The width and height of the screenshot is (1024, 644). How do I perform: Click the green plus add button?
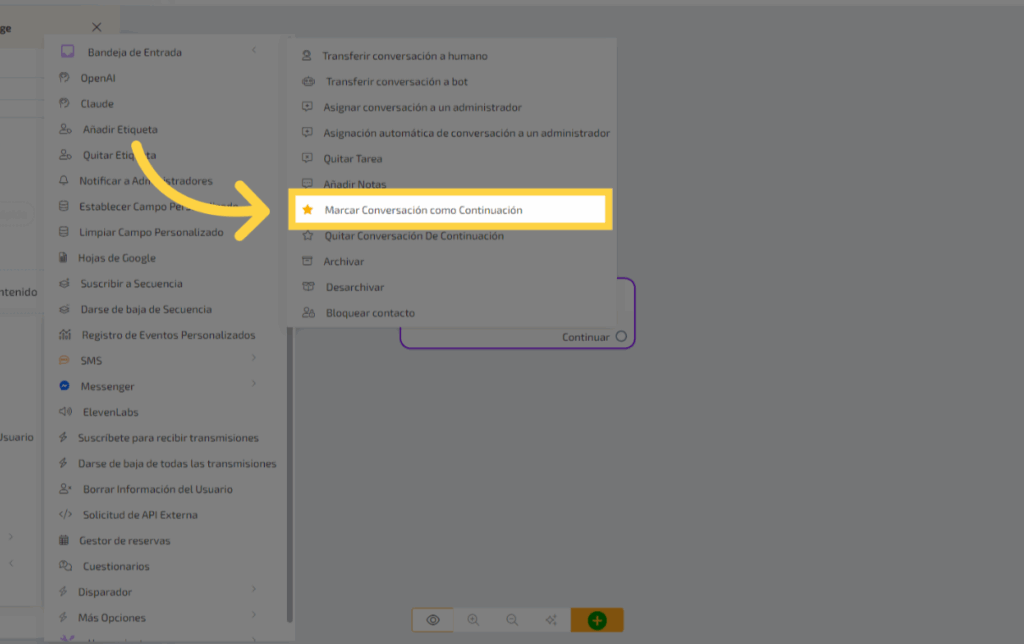click(x=597, y=620)
